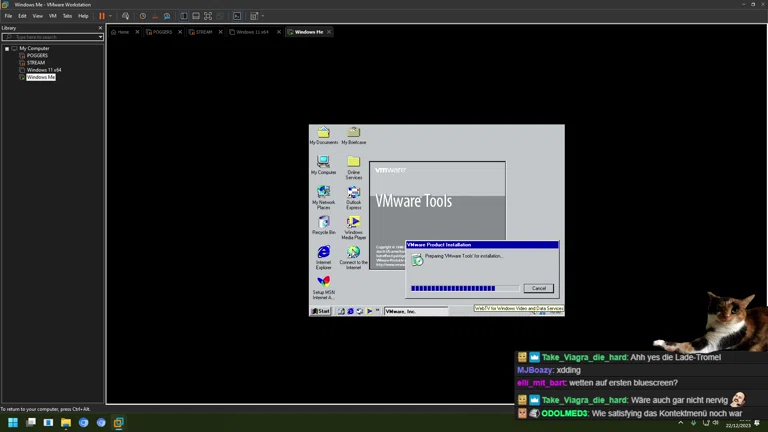Click the VMware, Inc. taskbar button

[416, 311]
